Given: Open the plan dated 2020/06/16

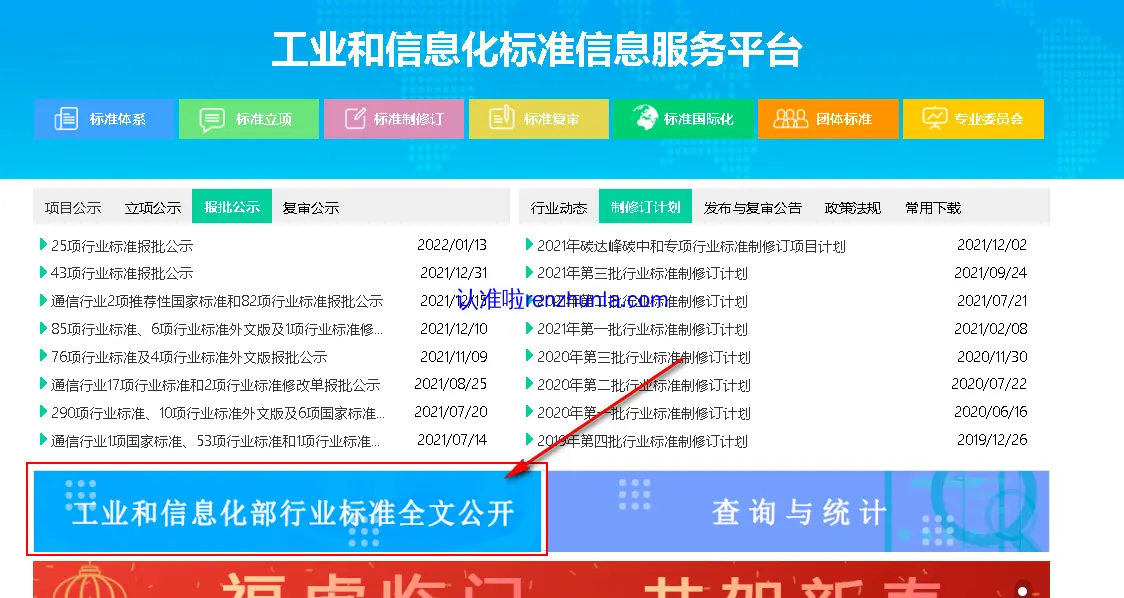Looking at the screenshot, I should 644,413.
